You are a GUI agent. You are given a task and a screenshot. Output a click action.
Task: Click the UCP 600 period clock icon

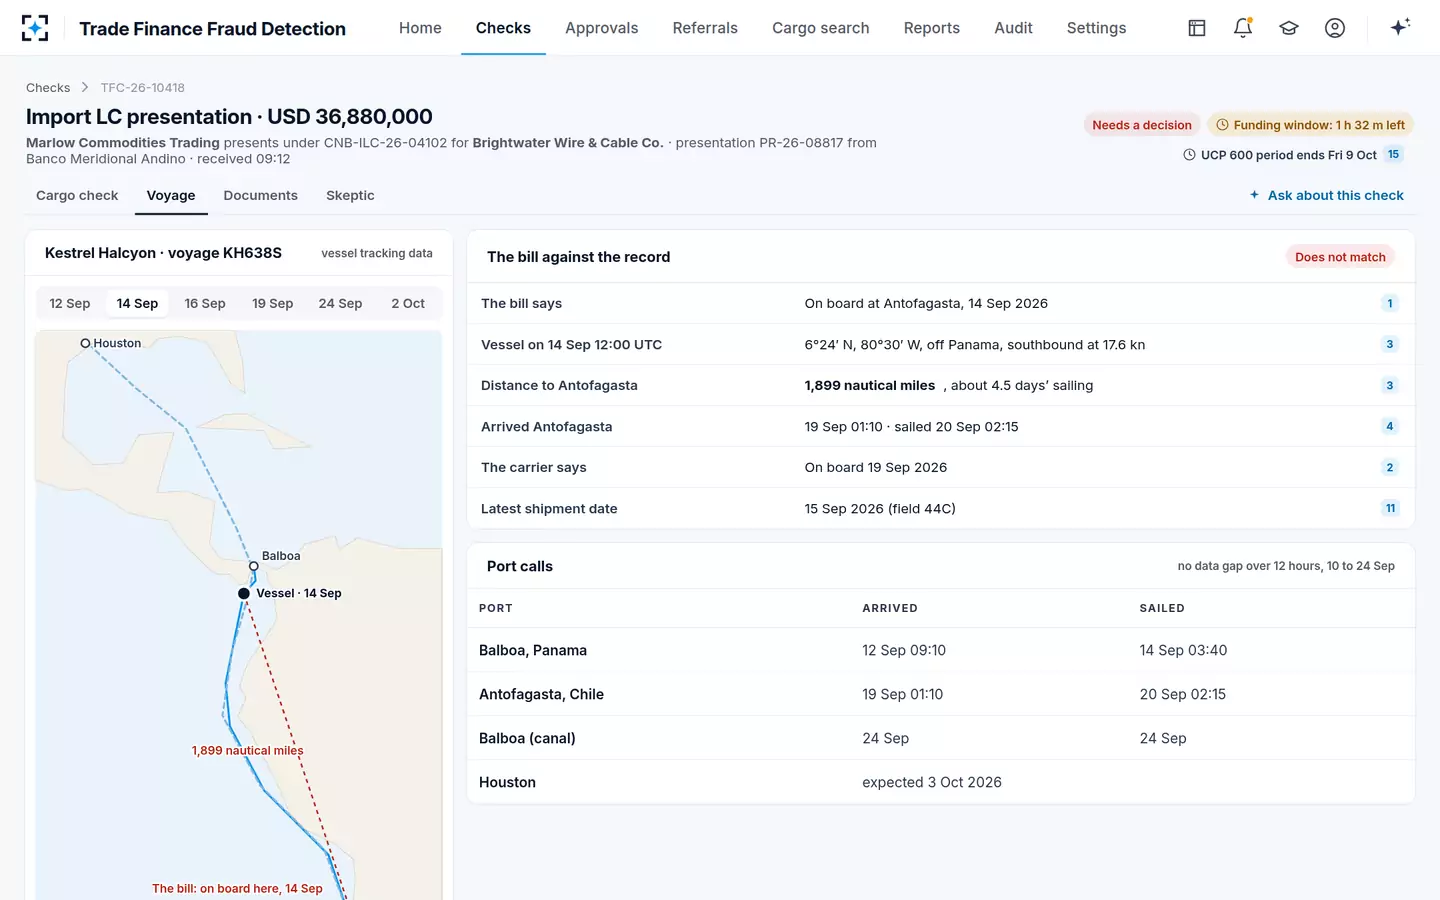[1189, 155]
